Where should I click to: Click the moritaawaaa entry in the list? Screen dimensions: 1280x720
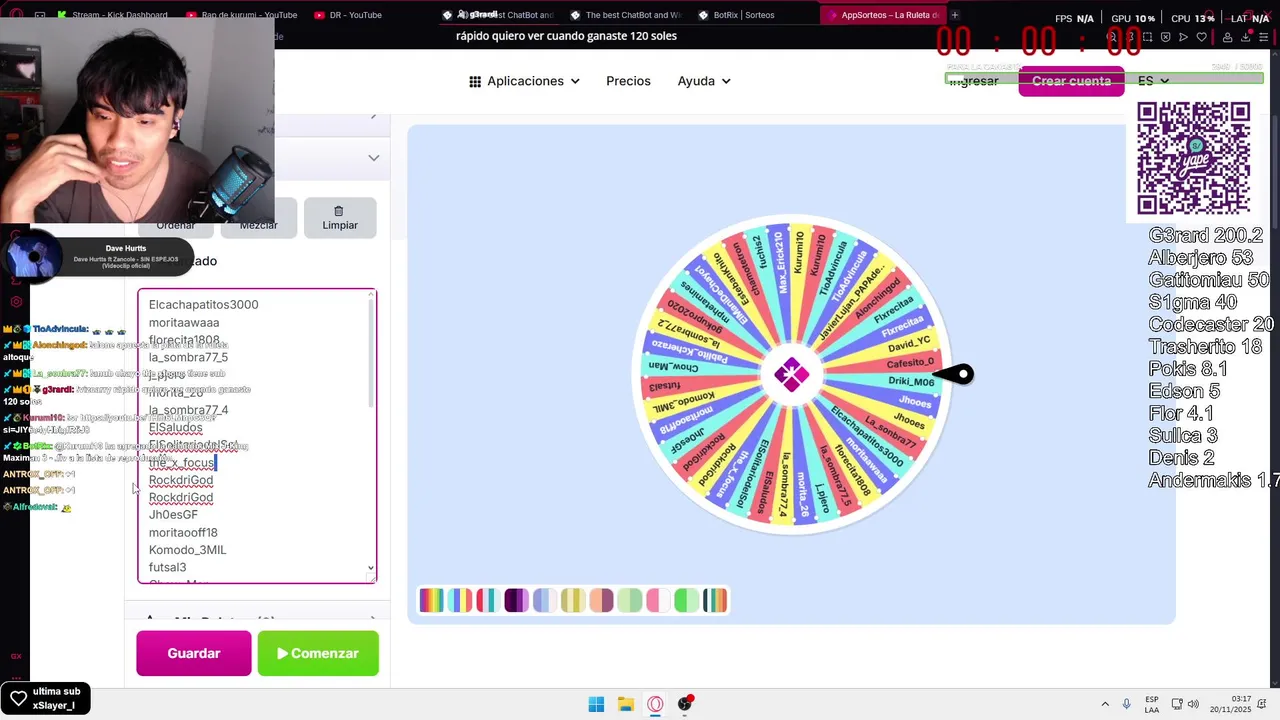tap(184, 323)
